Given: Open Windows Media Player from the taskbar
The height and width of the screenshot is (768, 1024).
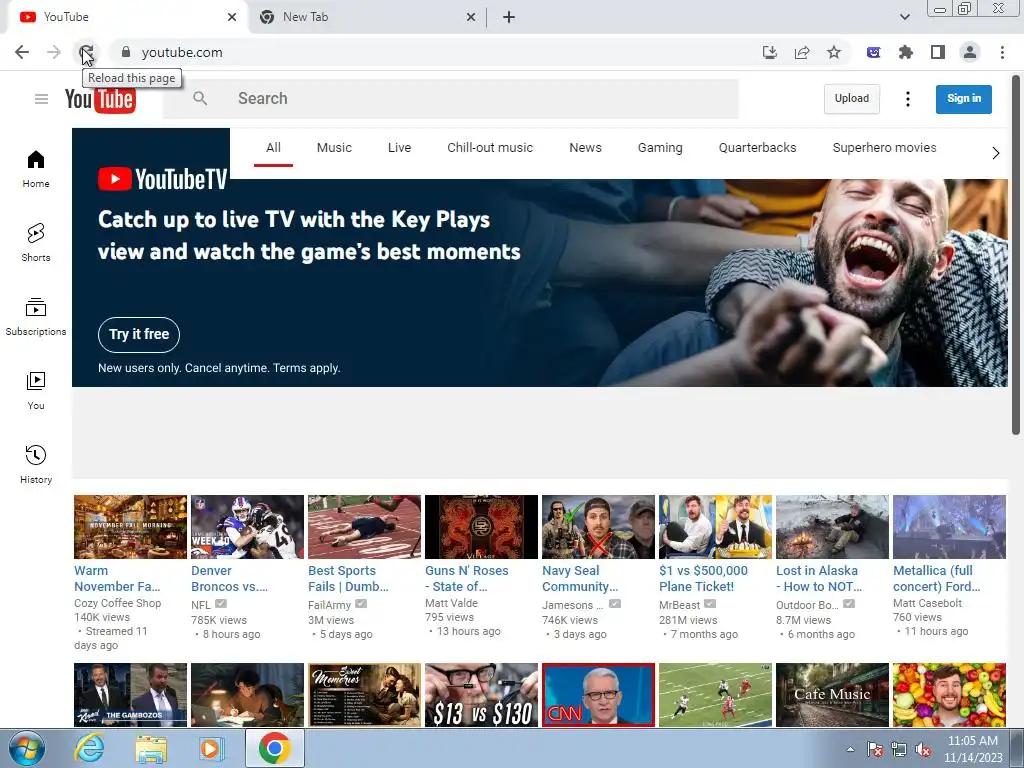Looking at the screenshot, I should tap(211, 749).
